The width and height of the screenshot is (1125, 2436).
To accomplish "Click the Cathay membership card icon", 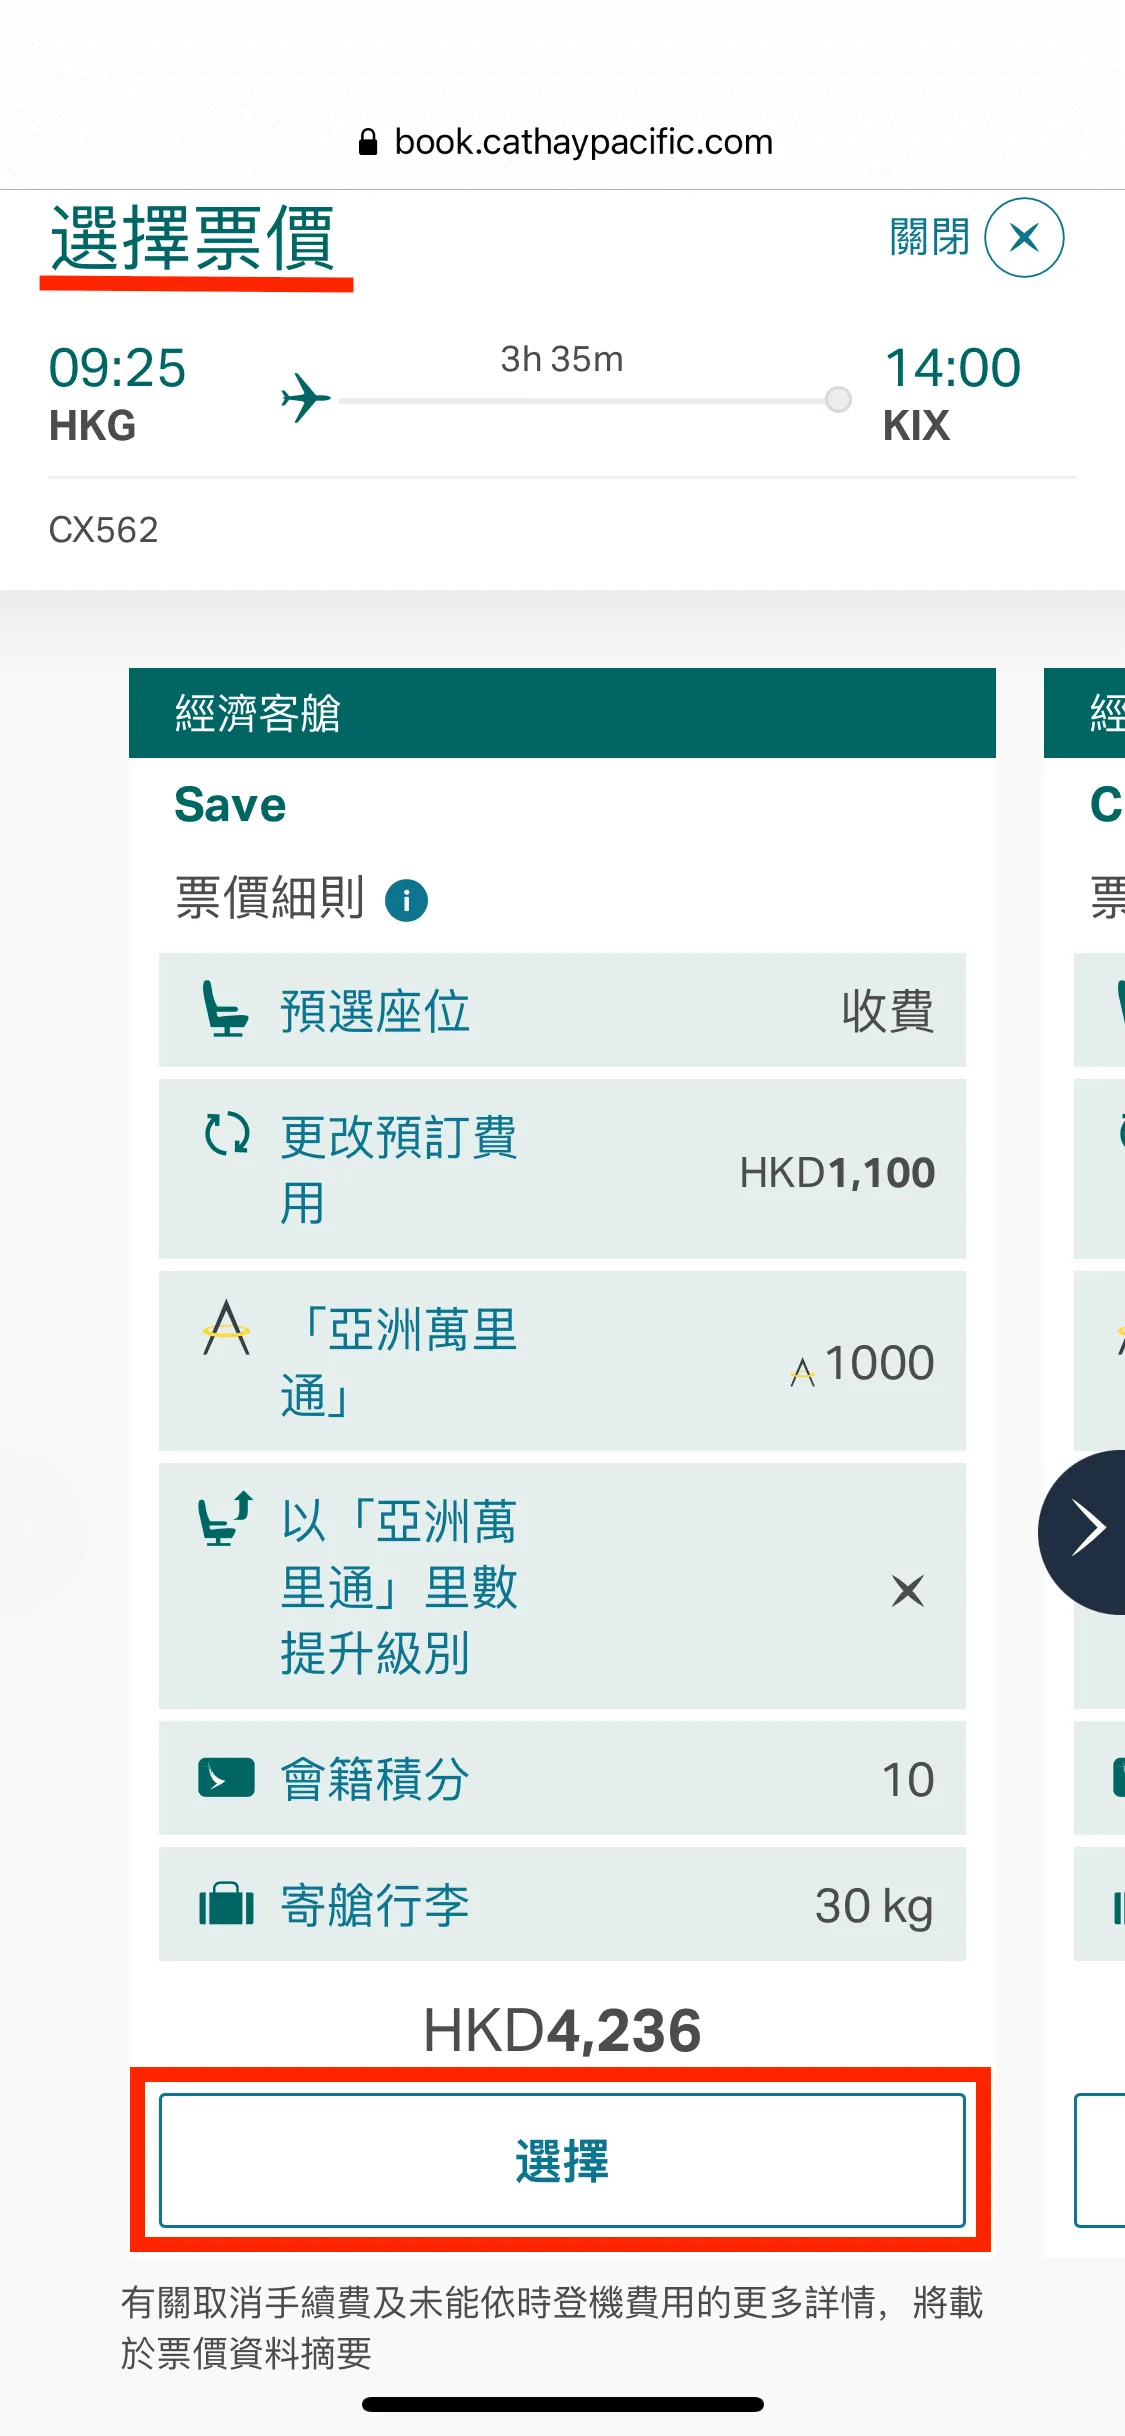I will [226, 1778].
